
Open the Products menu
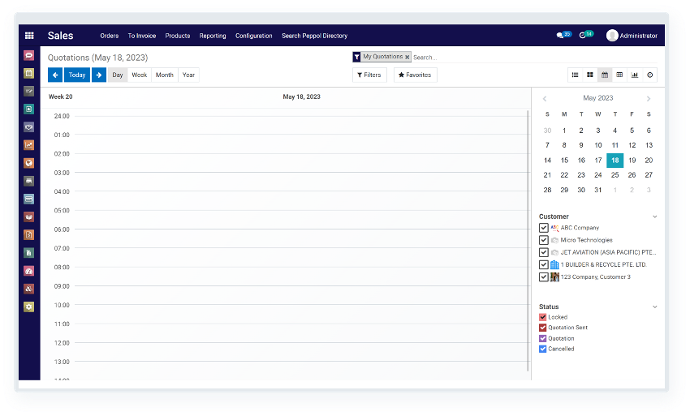point(177,36)
